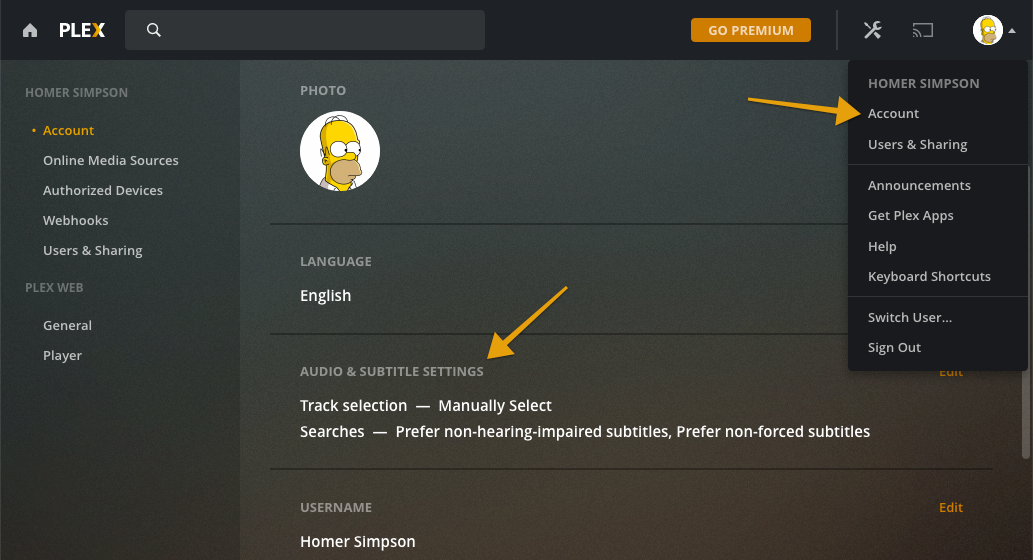Collapse the user menu arrow beside avatar
The width and height of the screenshot is (1033, 560).
tap(1012, 30)
